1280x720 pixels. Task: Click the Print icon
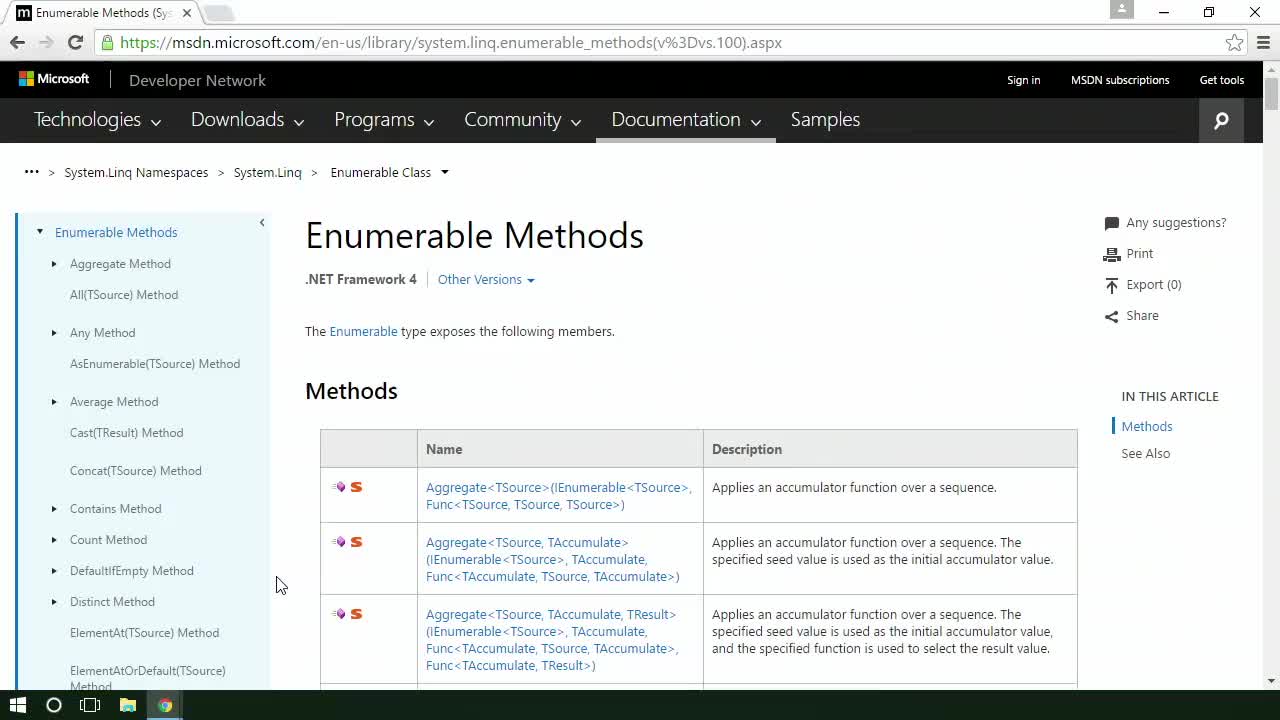pos(1112,253)
